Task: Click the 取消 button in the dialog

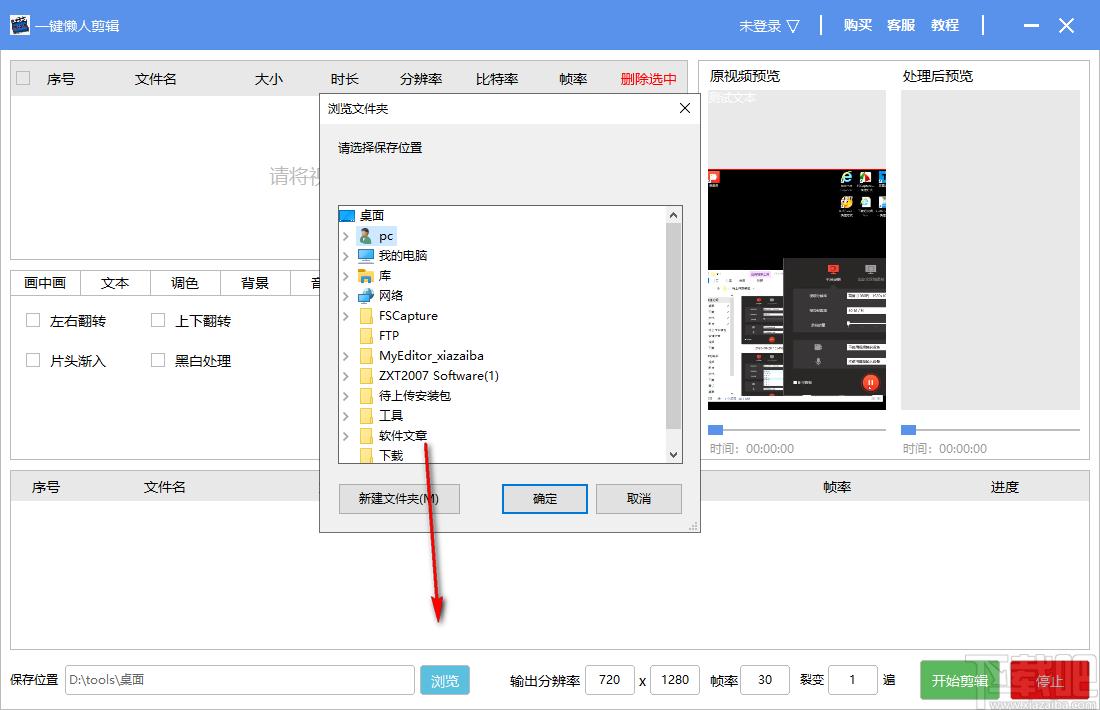Action: click(x=638, y=499)
